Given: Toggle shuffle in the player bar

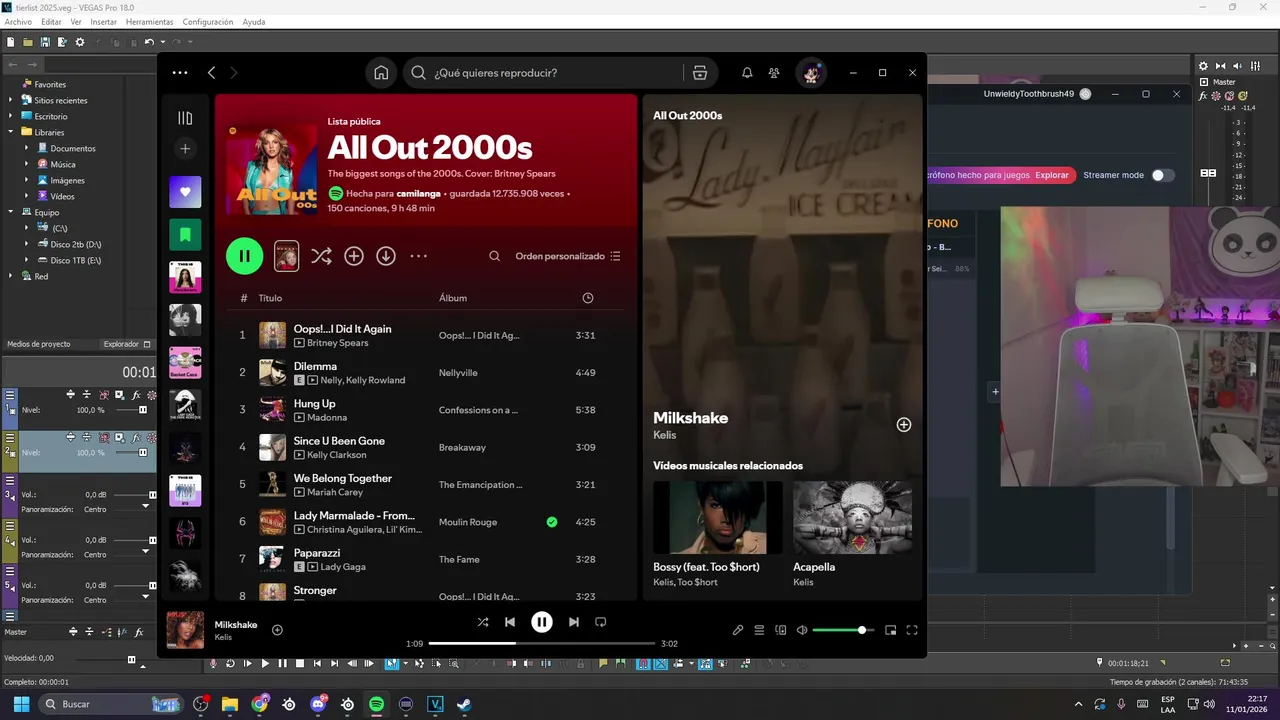Looking at the screenshot, I should [x=483, y=622].
